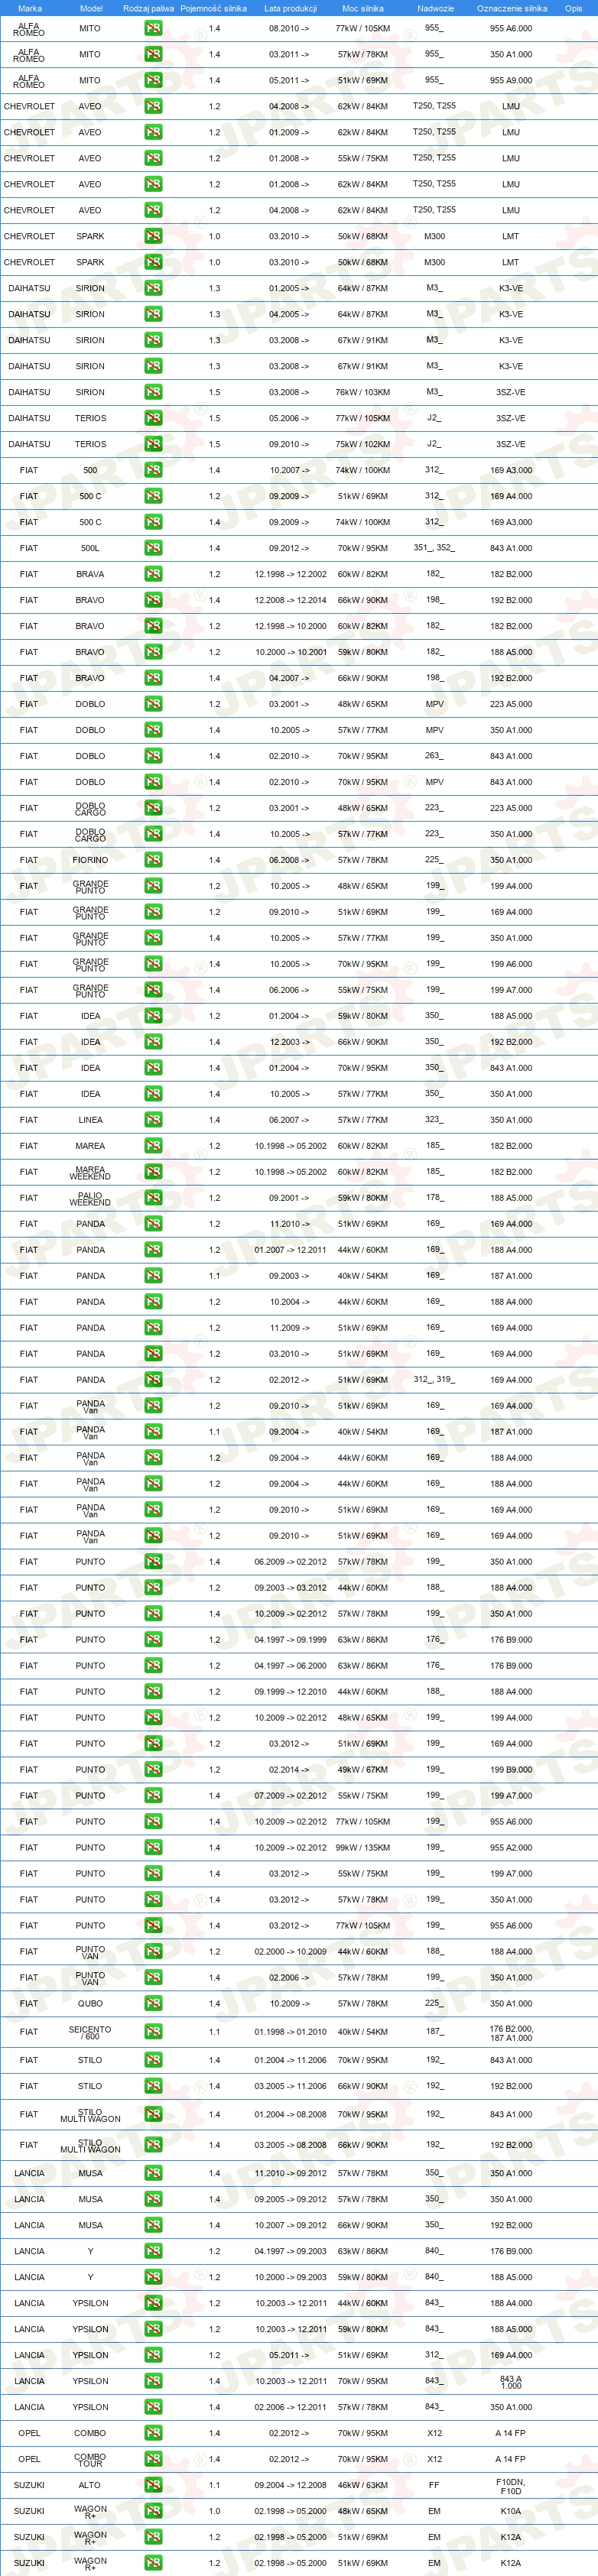
Task: Click engine code 'F10DN, F10D' cell
Action: click(511, 2485)
